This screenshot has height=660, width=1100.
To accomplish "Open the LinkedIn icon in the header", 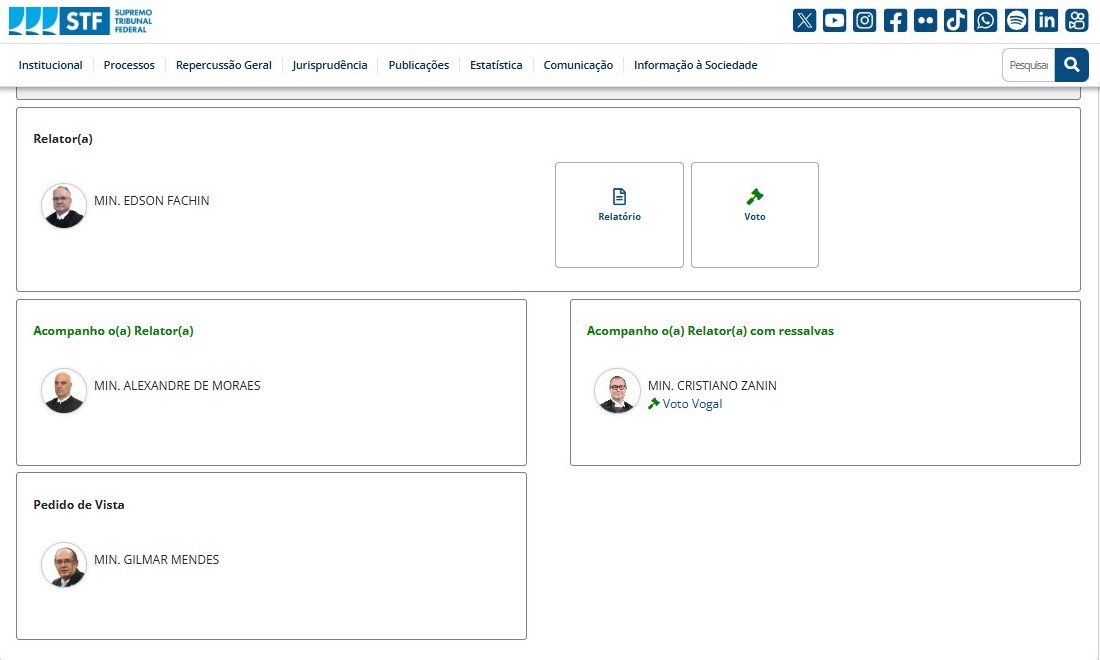I will coord(1047,20).
